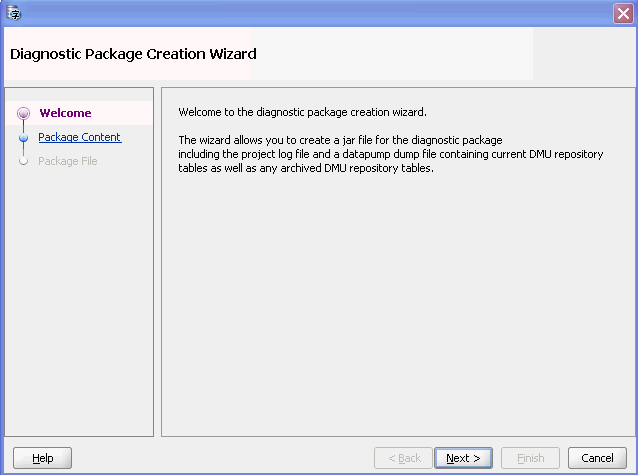Click the line about archived DMU repository tables
Viewport: 638px width, 475px height.
(306, 168)
